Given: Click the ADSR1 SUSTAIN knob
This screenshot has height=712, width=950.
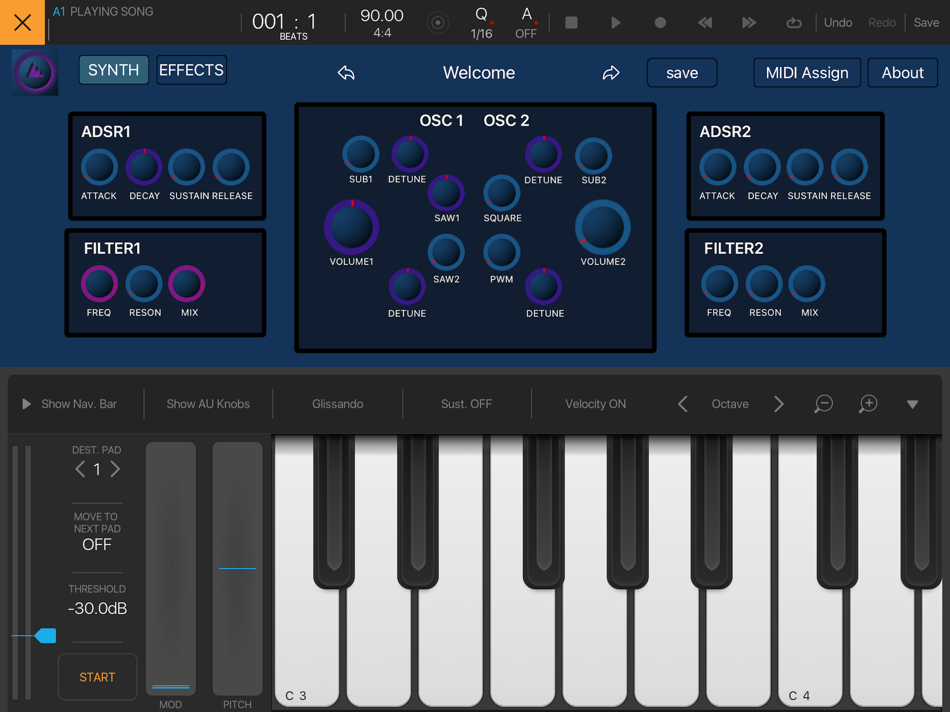Looking at the screenshot, I should tap(187, 167).
